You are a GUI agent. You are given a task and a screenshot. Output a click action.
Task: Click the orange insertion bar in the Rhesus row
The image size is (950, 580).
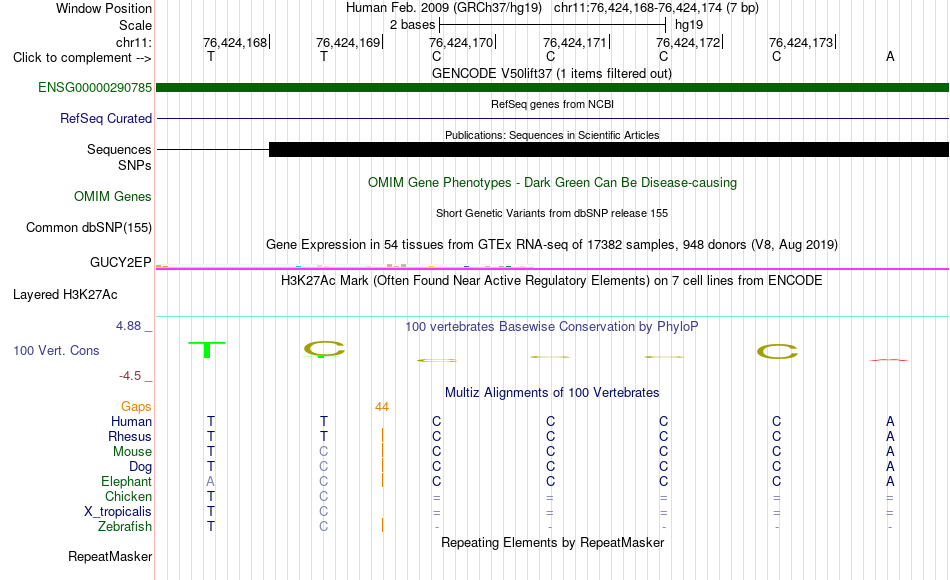(x=382, y=436)
